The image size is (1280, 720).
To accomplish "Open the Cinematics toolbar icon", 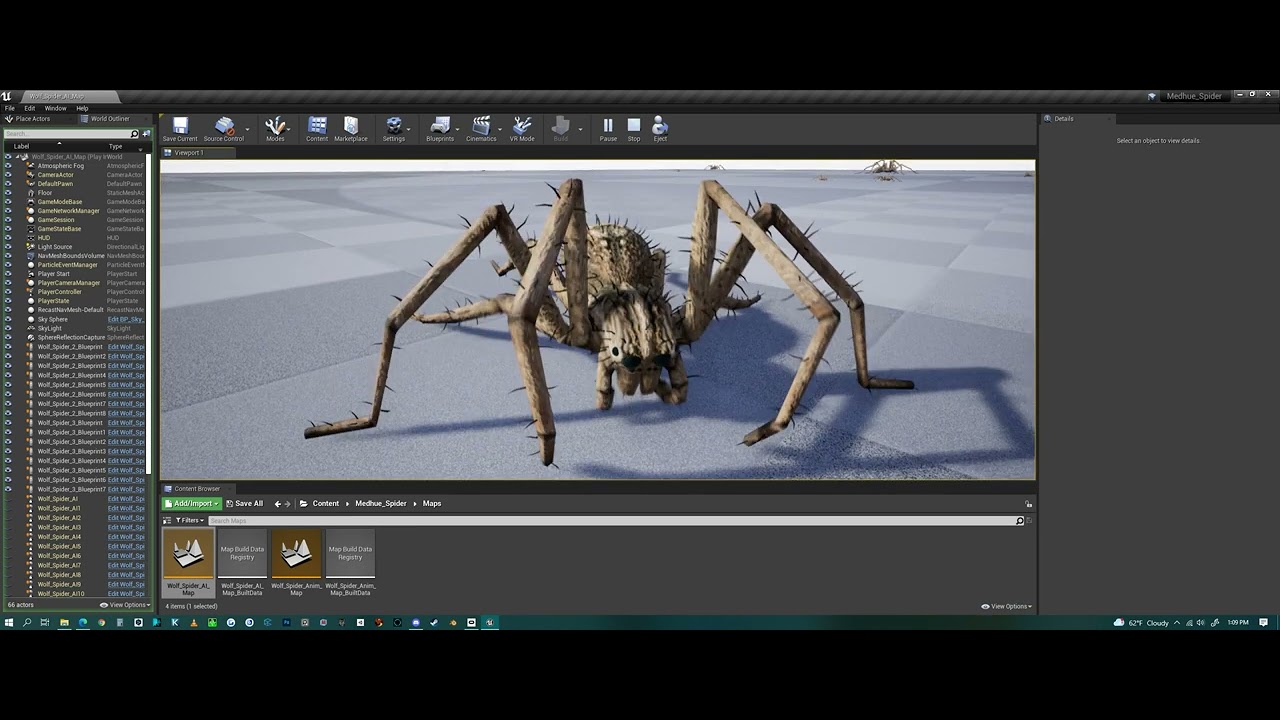I will (481, 129).
